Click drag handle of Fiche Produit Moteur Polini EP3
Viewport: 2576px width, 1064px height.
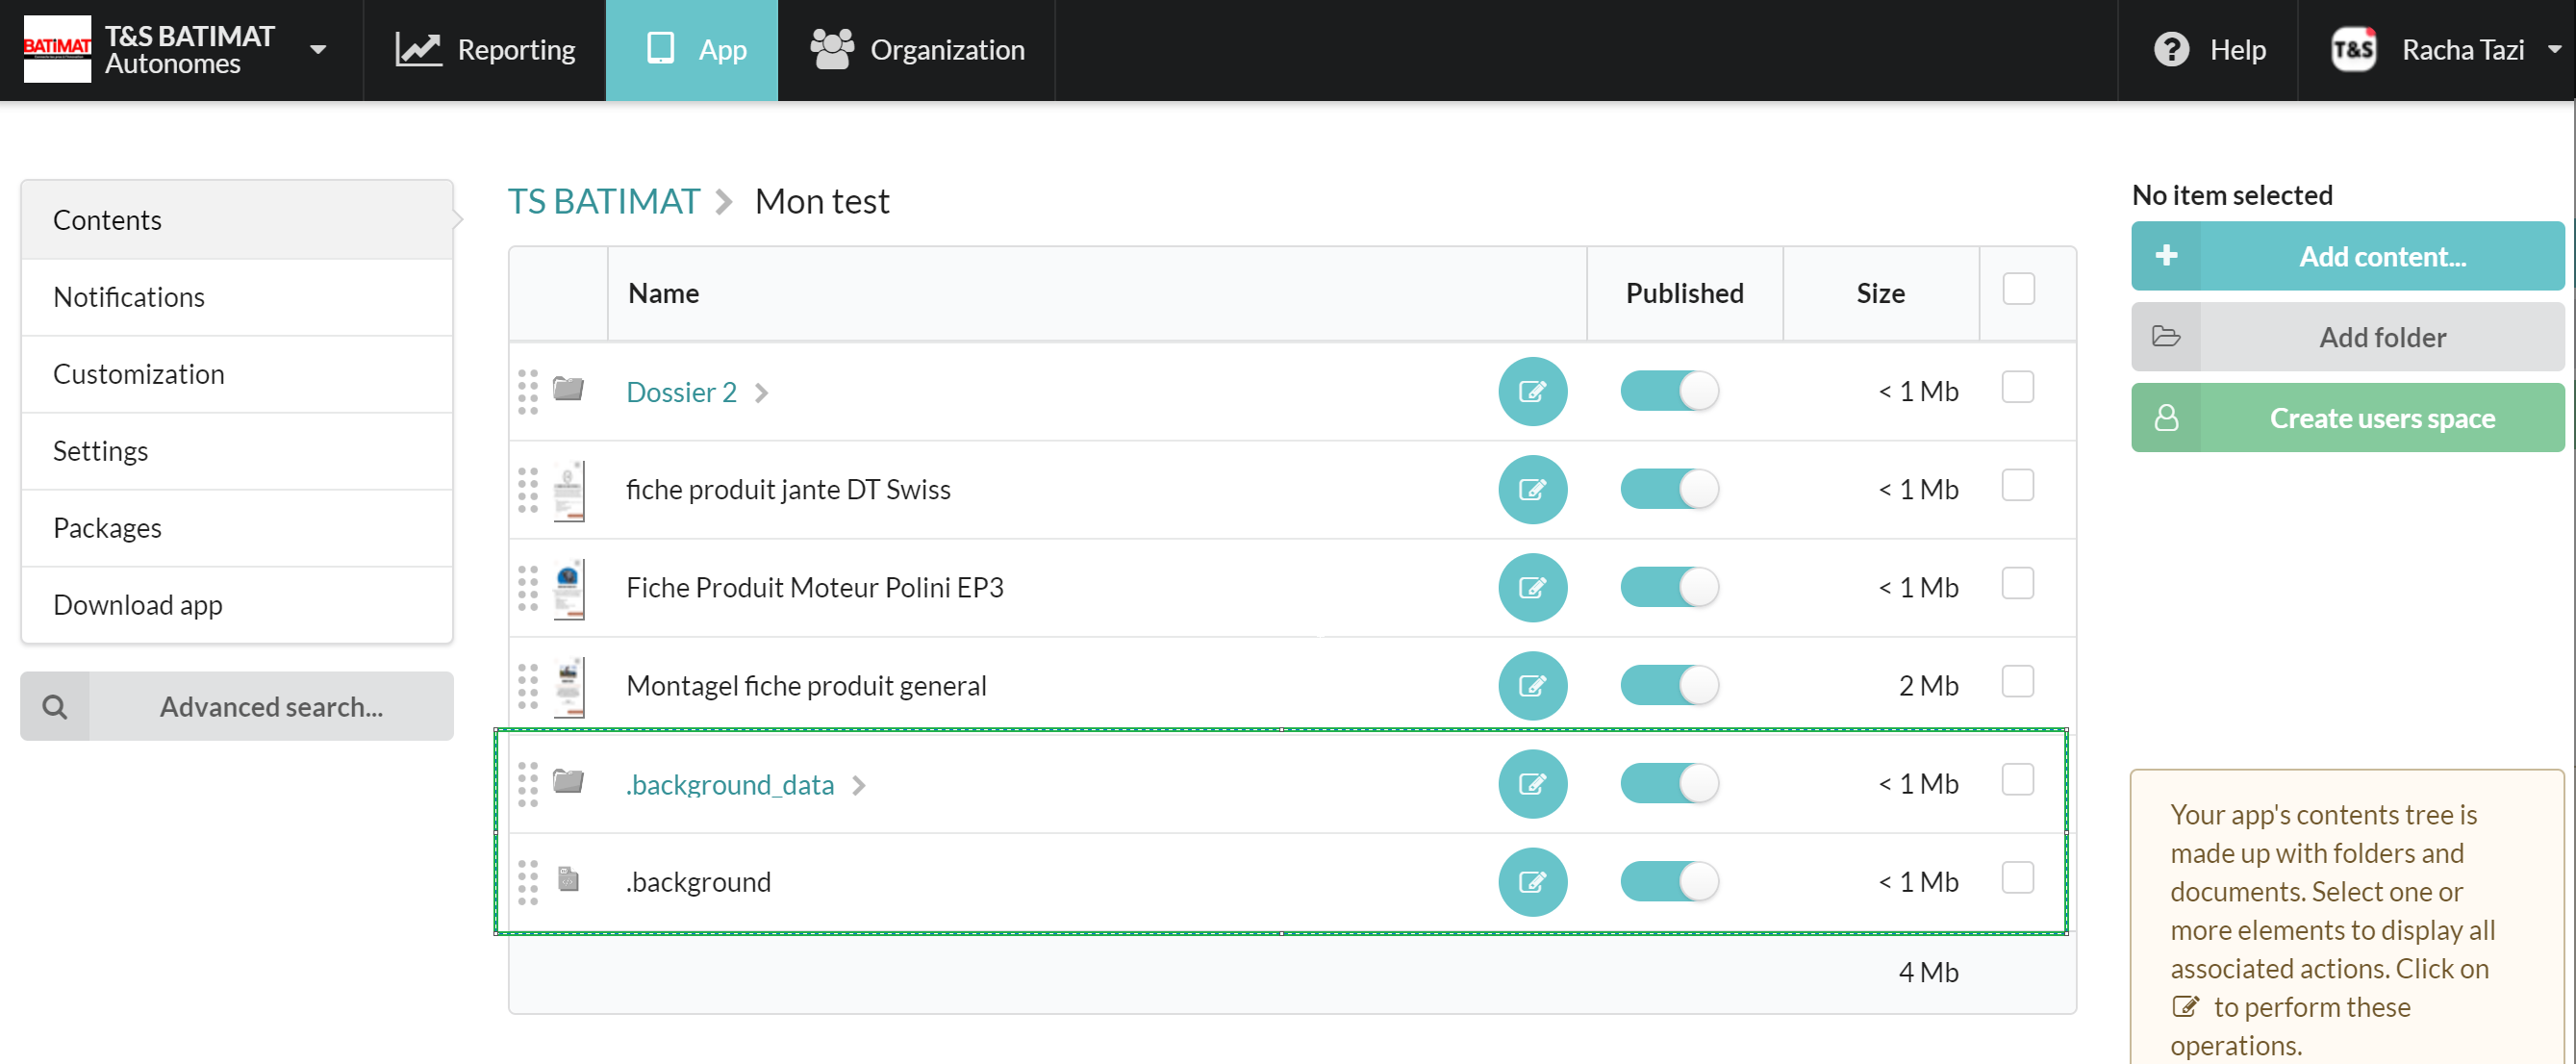[528, 587]
